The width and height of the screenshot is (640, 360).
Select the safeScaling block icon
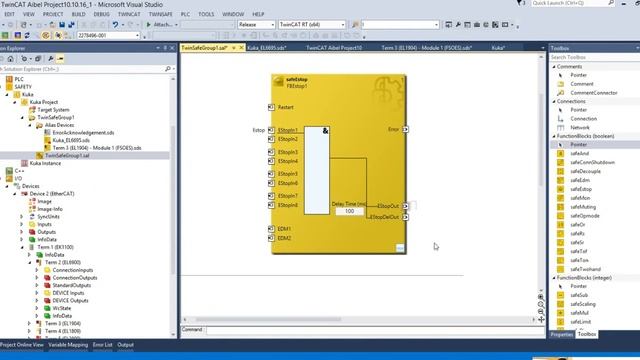(560, 304)
